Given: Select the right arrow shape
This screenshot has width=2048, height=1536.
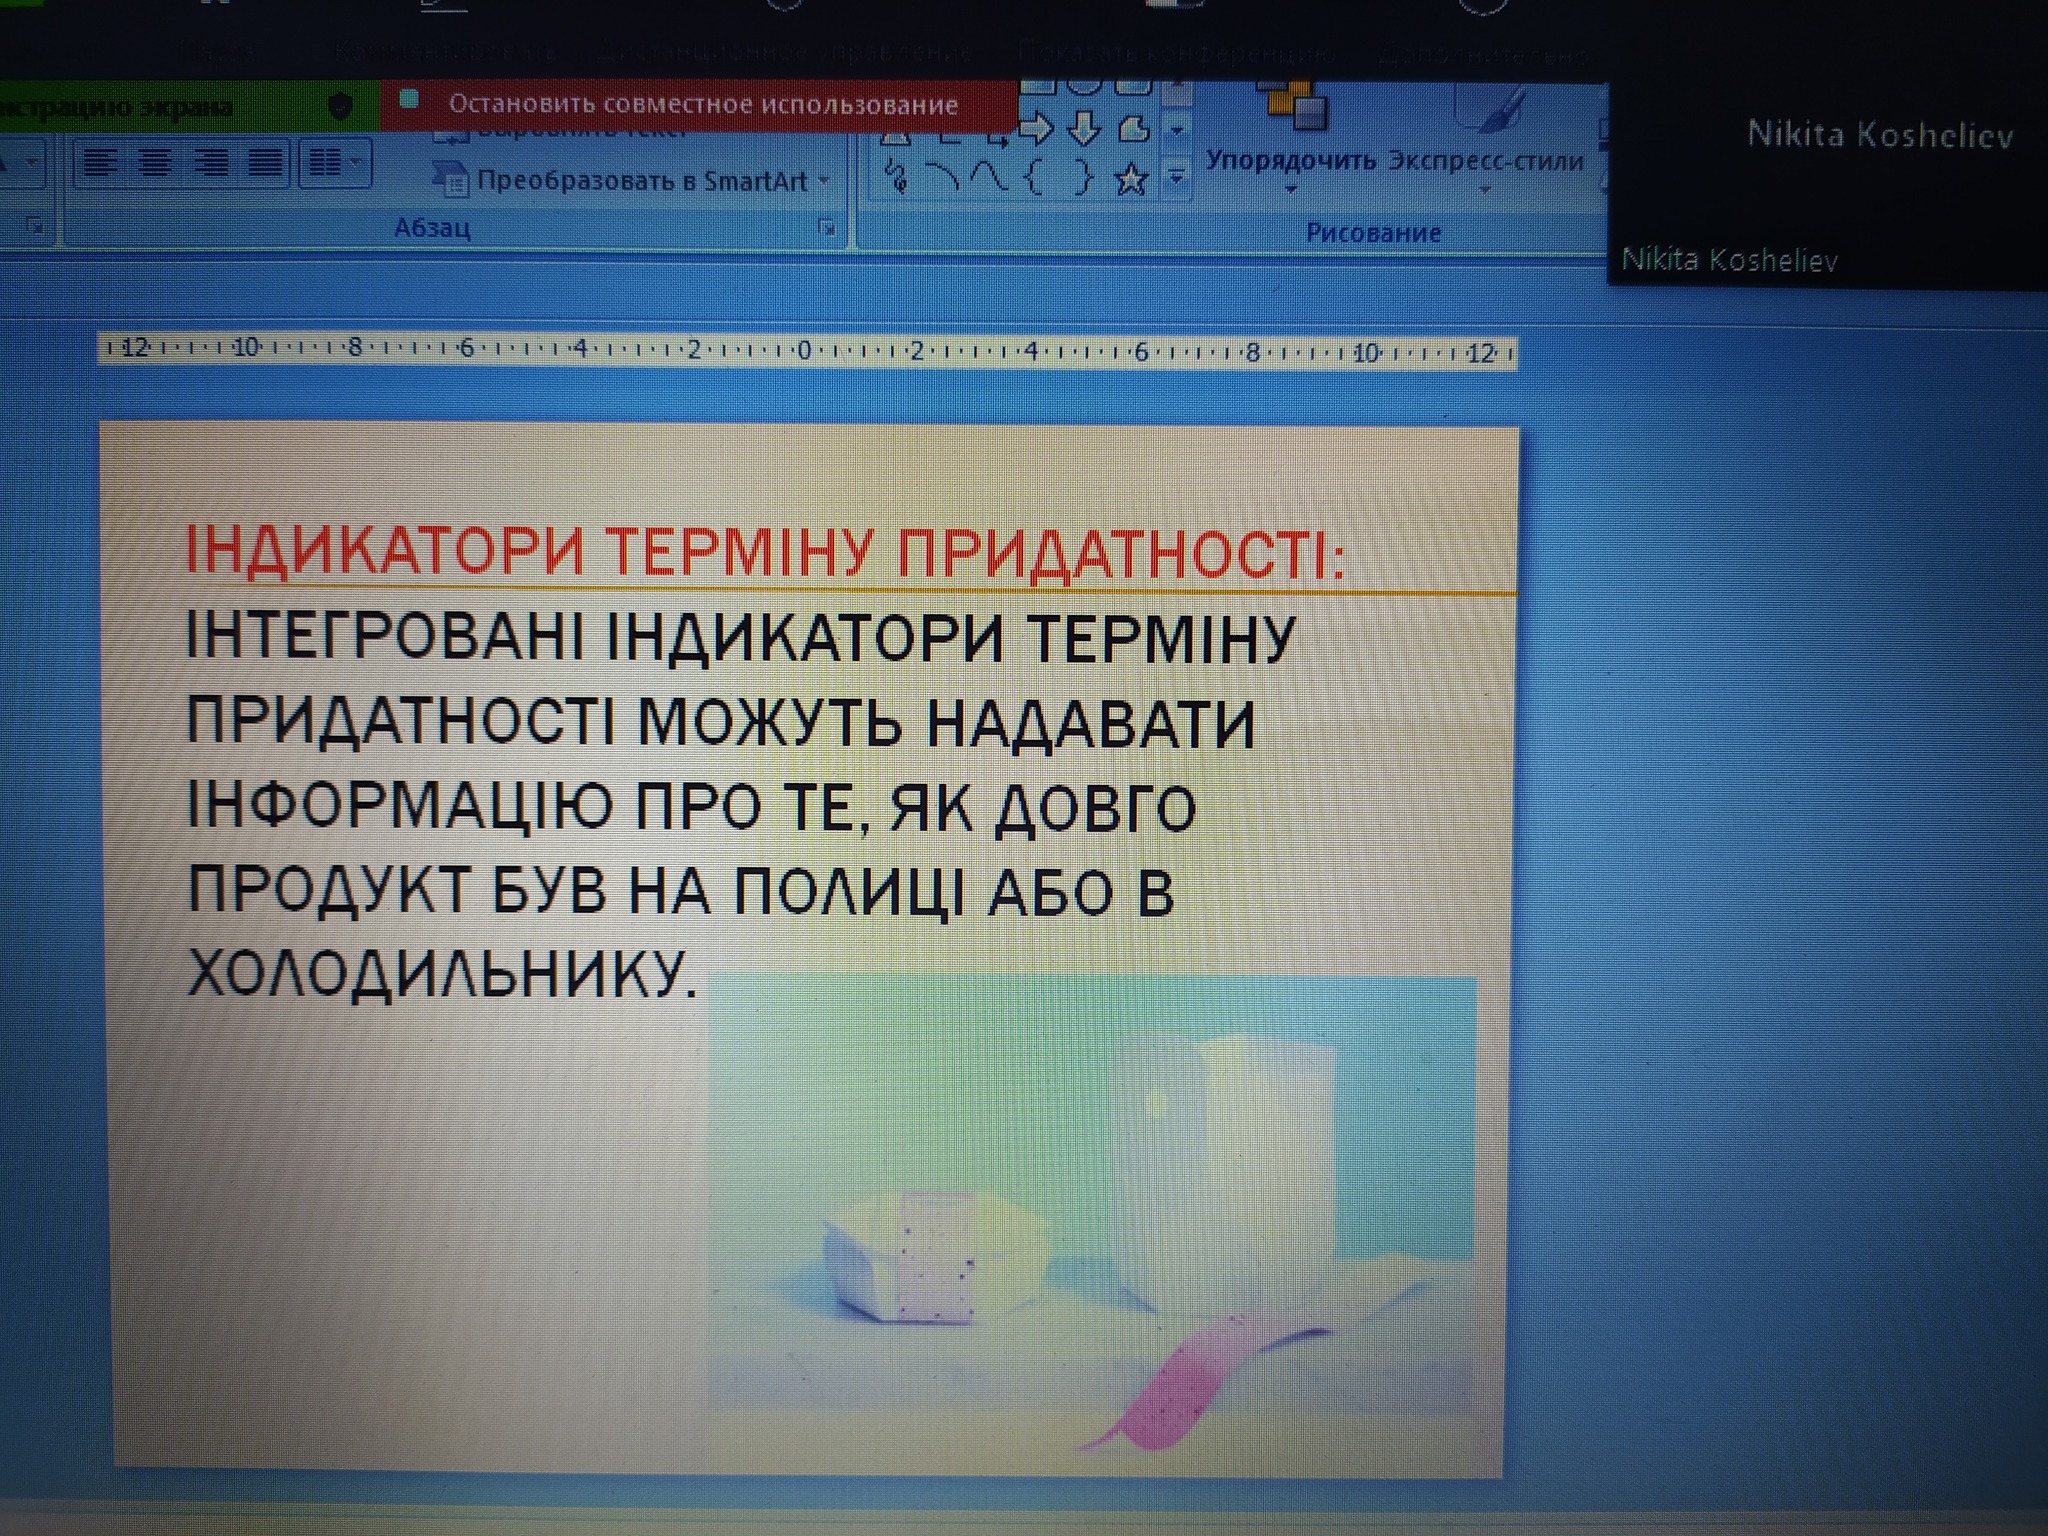Looking at the screenshot, I should [1036, 129].
